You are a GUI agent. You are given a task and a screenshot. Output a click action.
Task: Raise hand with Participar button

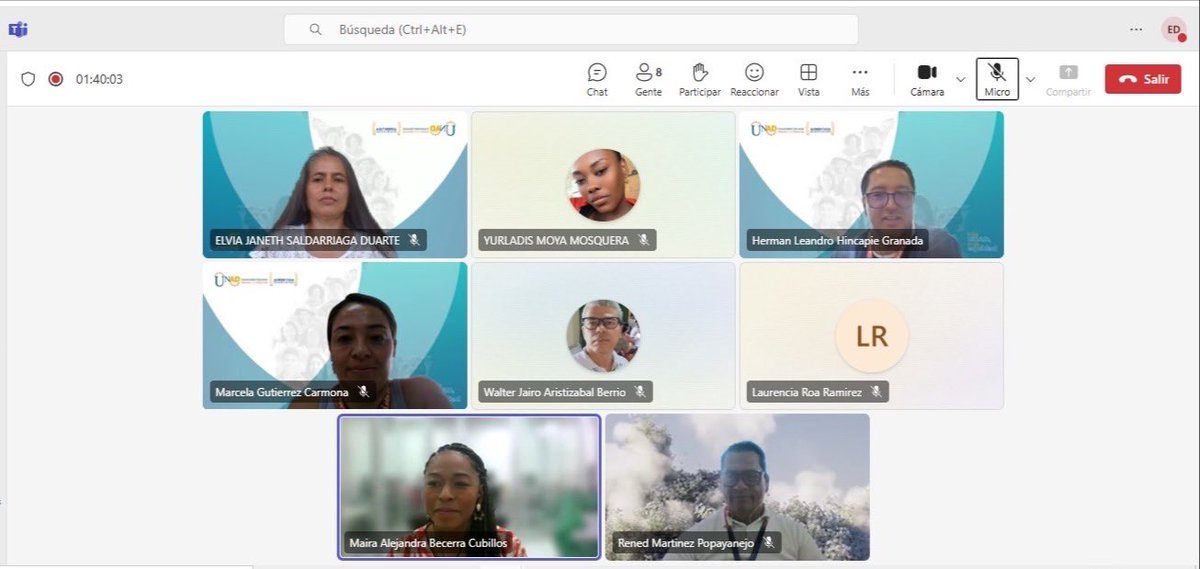point(700,79)
